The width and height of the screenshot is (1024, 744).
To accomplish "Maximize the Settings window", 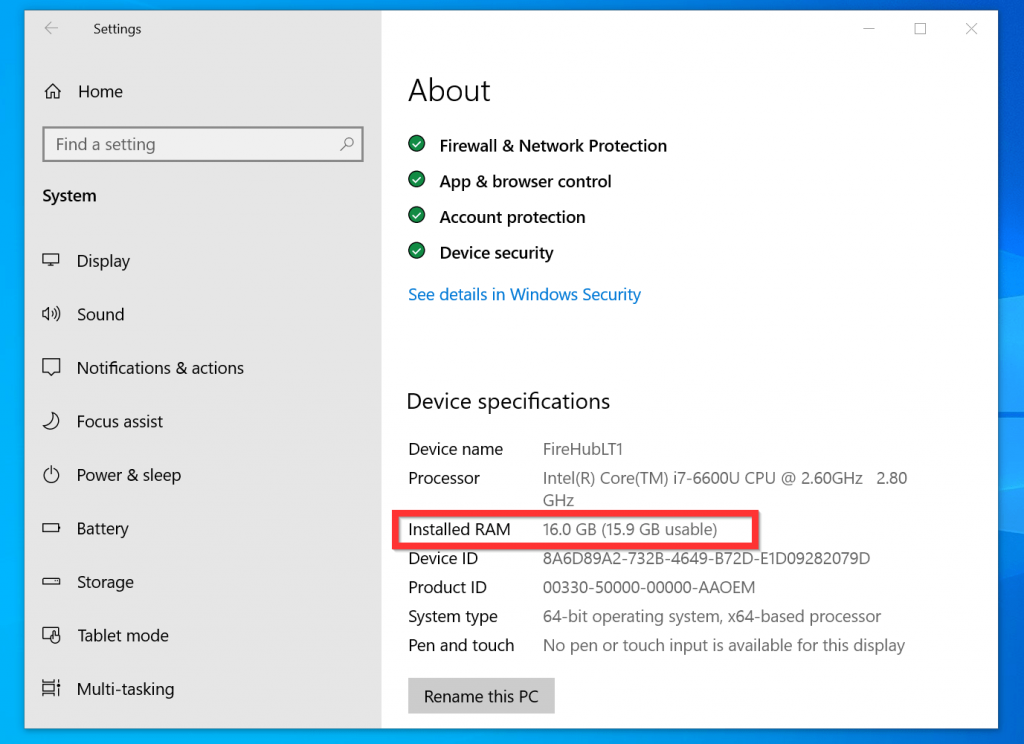I will [x=920, y=29].
